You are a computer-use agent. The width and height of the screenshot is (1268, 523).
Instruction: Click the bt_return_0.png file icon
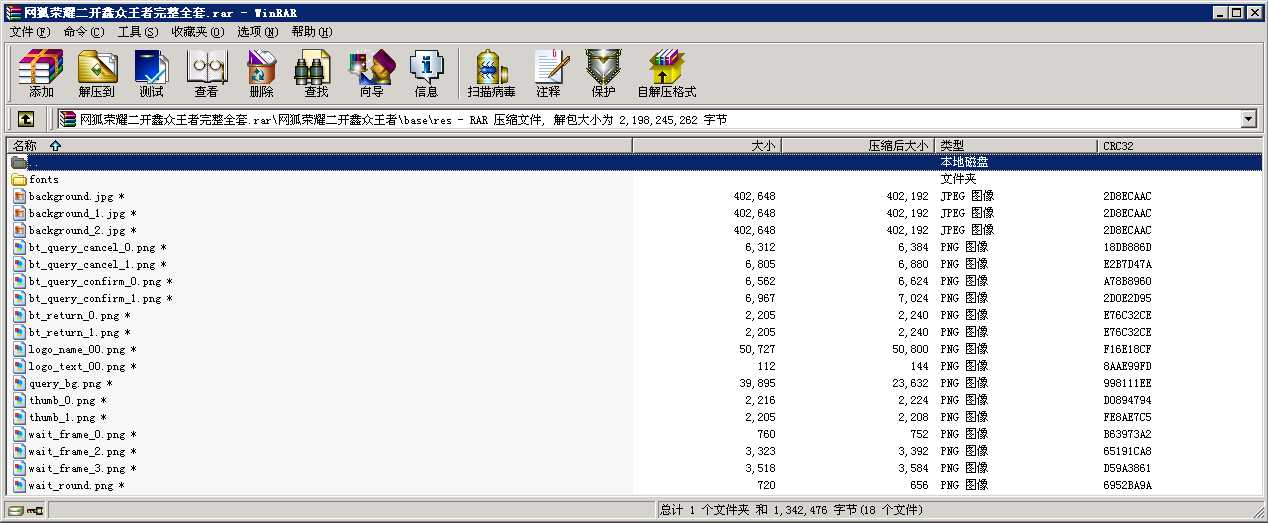click(19, 315)
